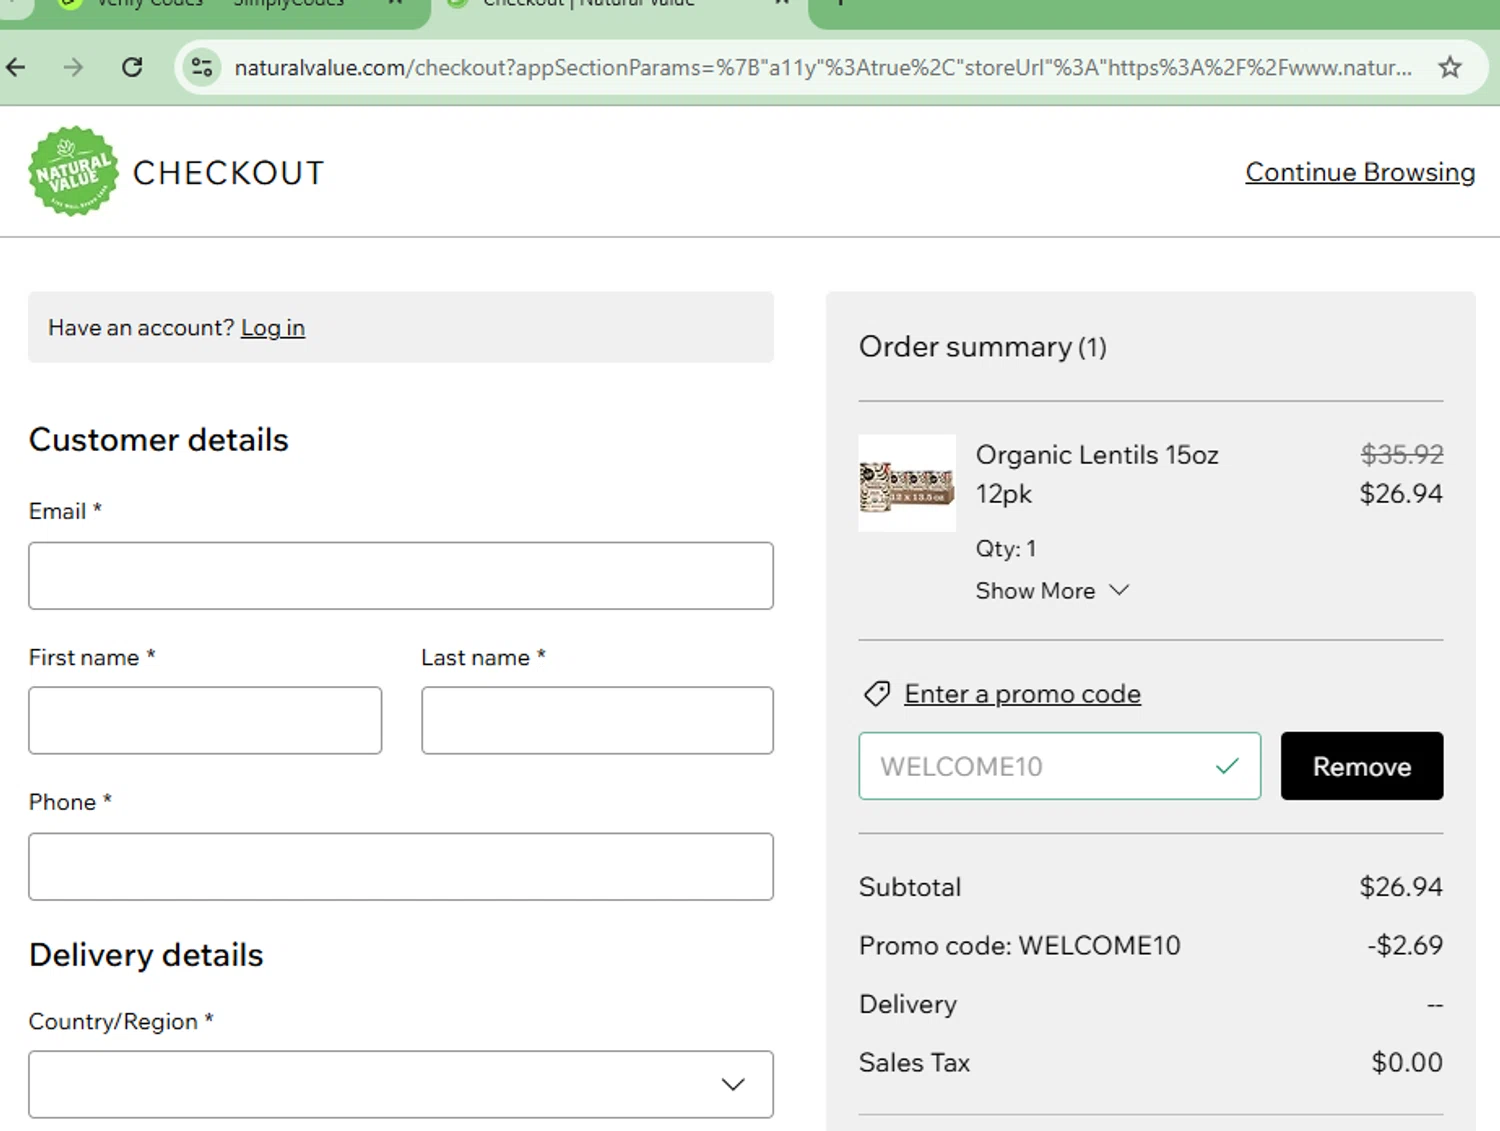Select the naturalvalue.com address bar URL
The width and height of the screenshot is (1500, 1131).
tap(822, 67)
